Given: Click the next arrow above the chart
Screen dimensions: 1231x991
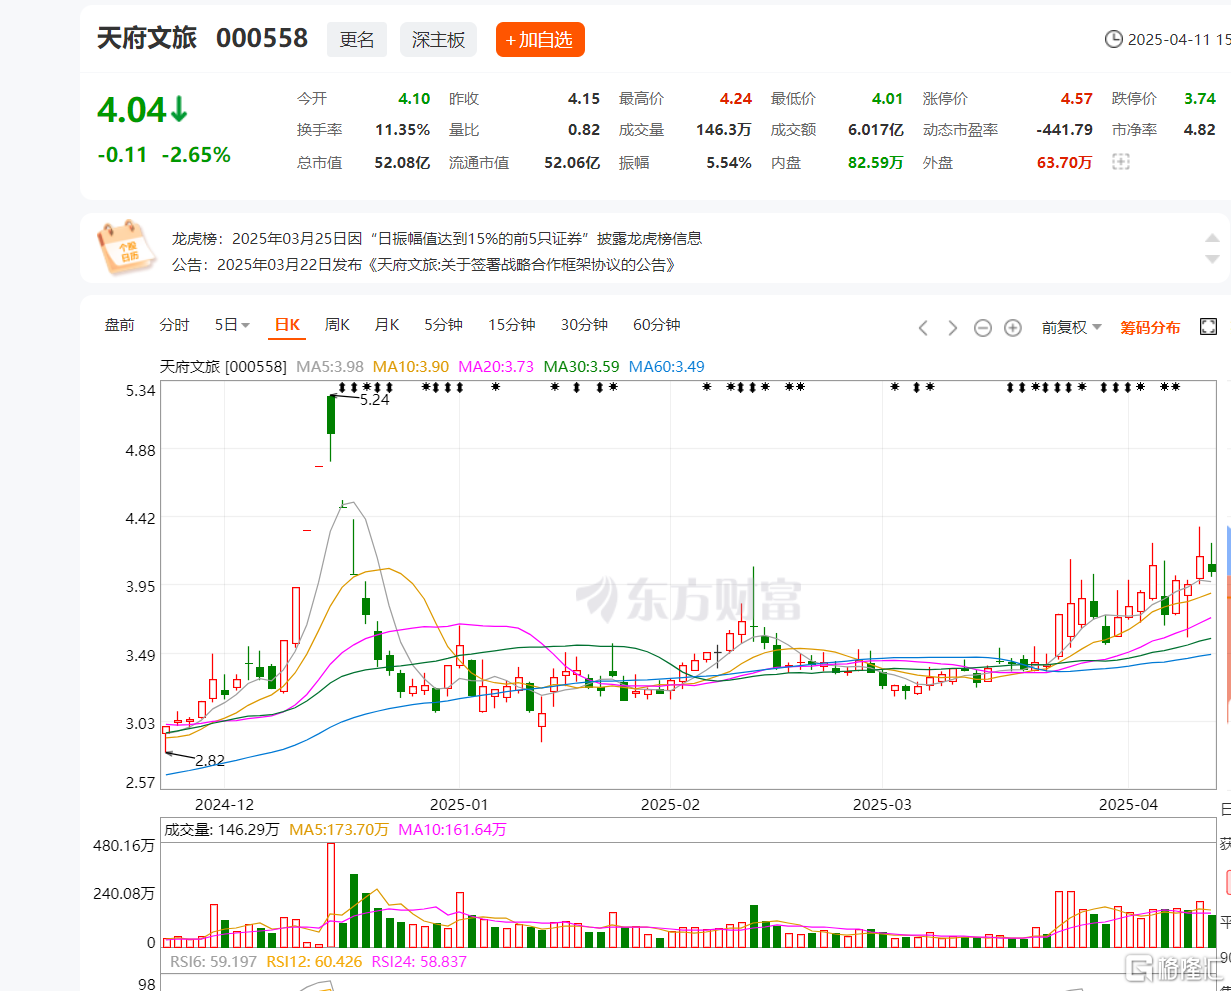Looking at the screenshot, I should coord(952,328).
